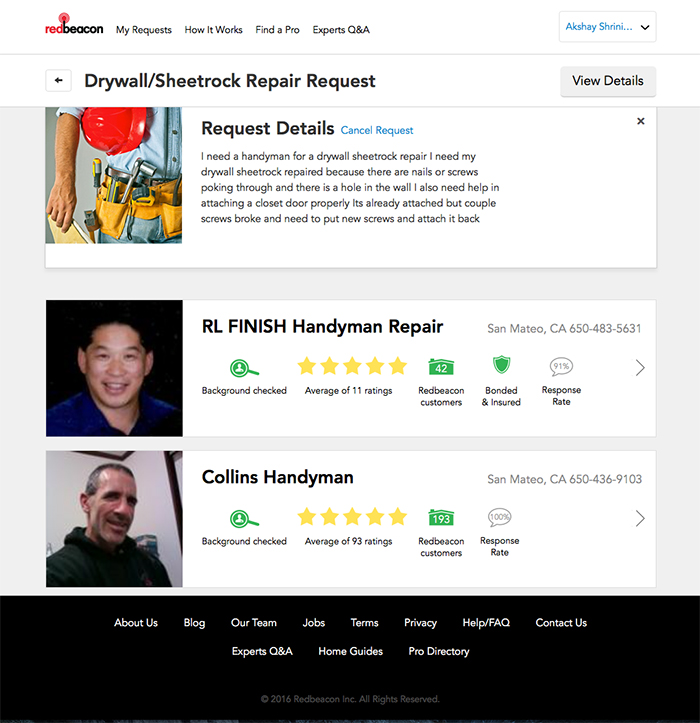The width and height of the screenshot is (700, 723).
Task: Open Jobs footer link
Action: click(x=314, y=622)
